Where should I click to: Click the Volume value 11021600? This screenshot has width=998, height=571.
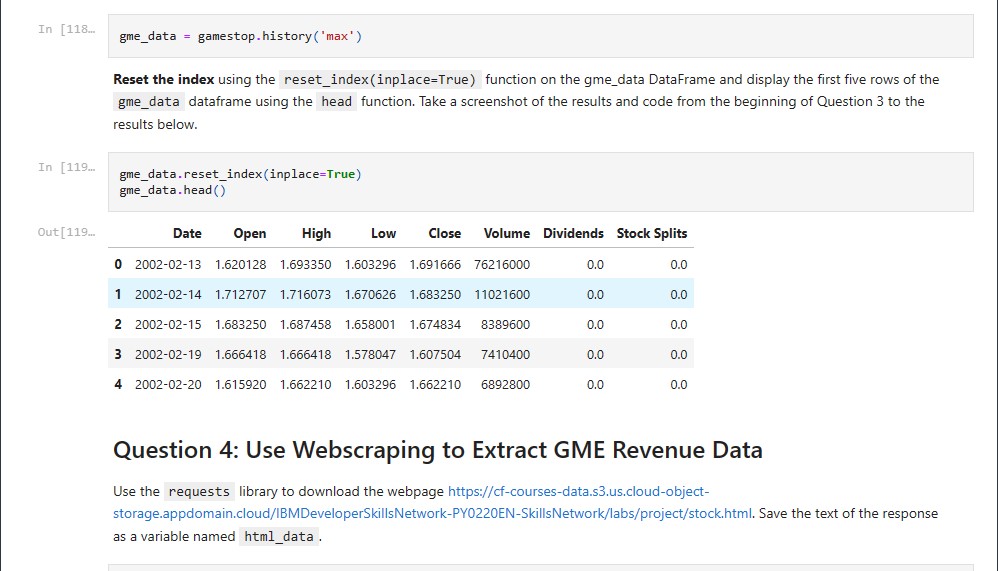point(502,294)
